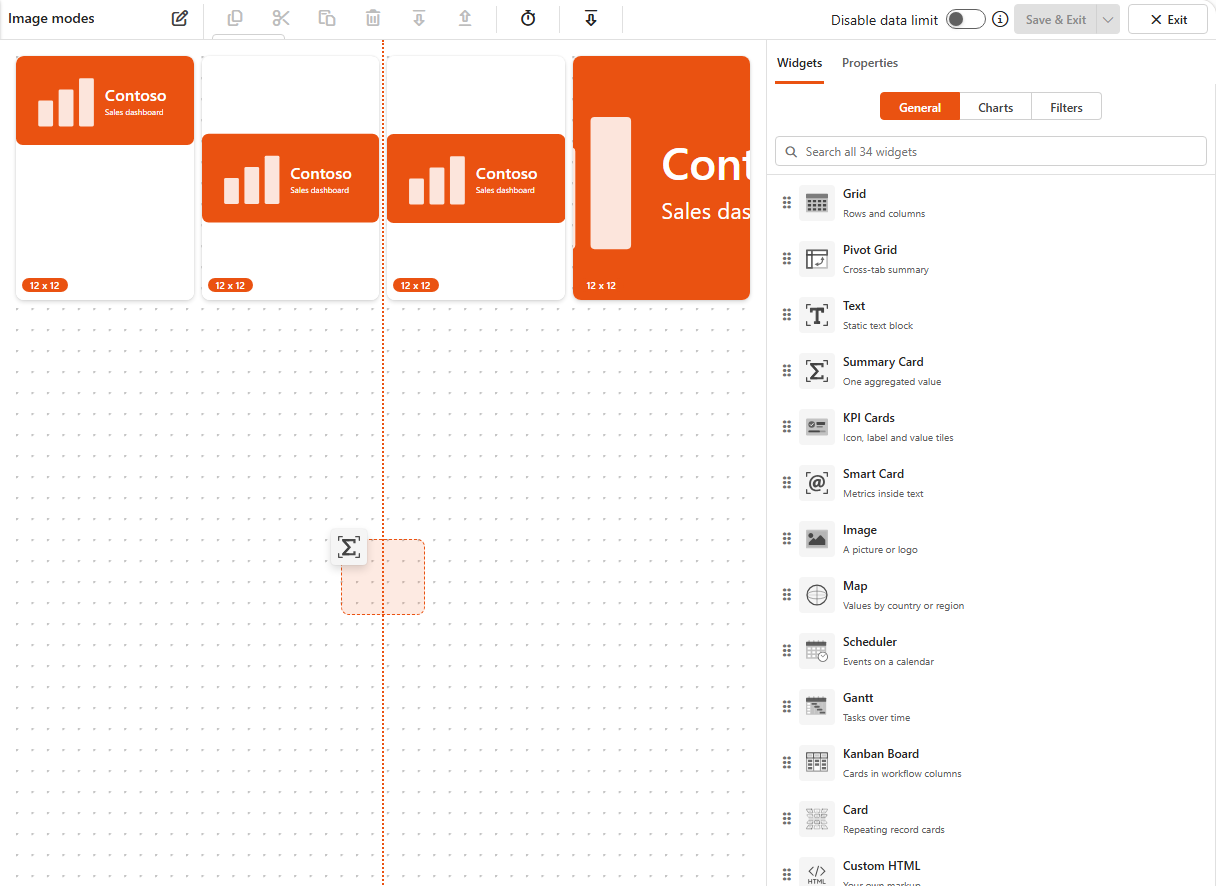Click the Kanban Board widget icon
This screenshot has height=886, width=1216.
click(x=817, y=763)
